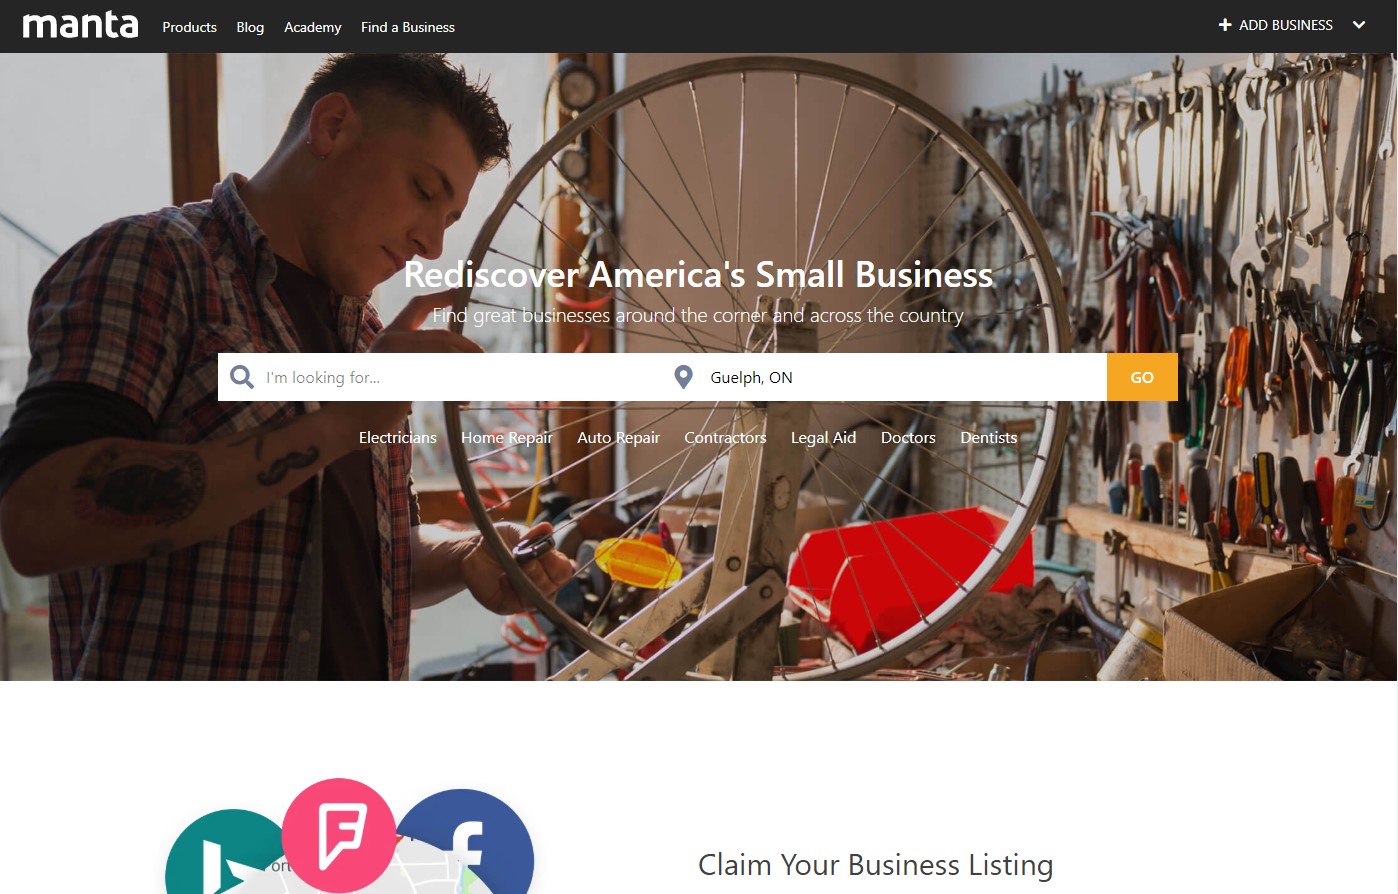The image size is (1398, 894).
Task: Select the Auto Repair category link
Action: pyautogui.click(x=618, y=437)
